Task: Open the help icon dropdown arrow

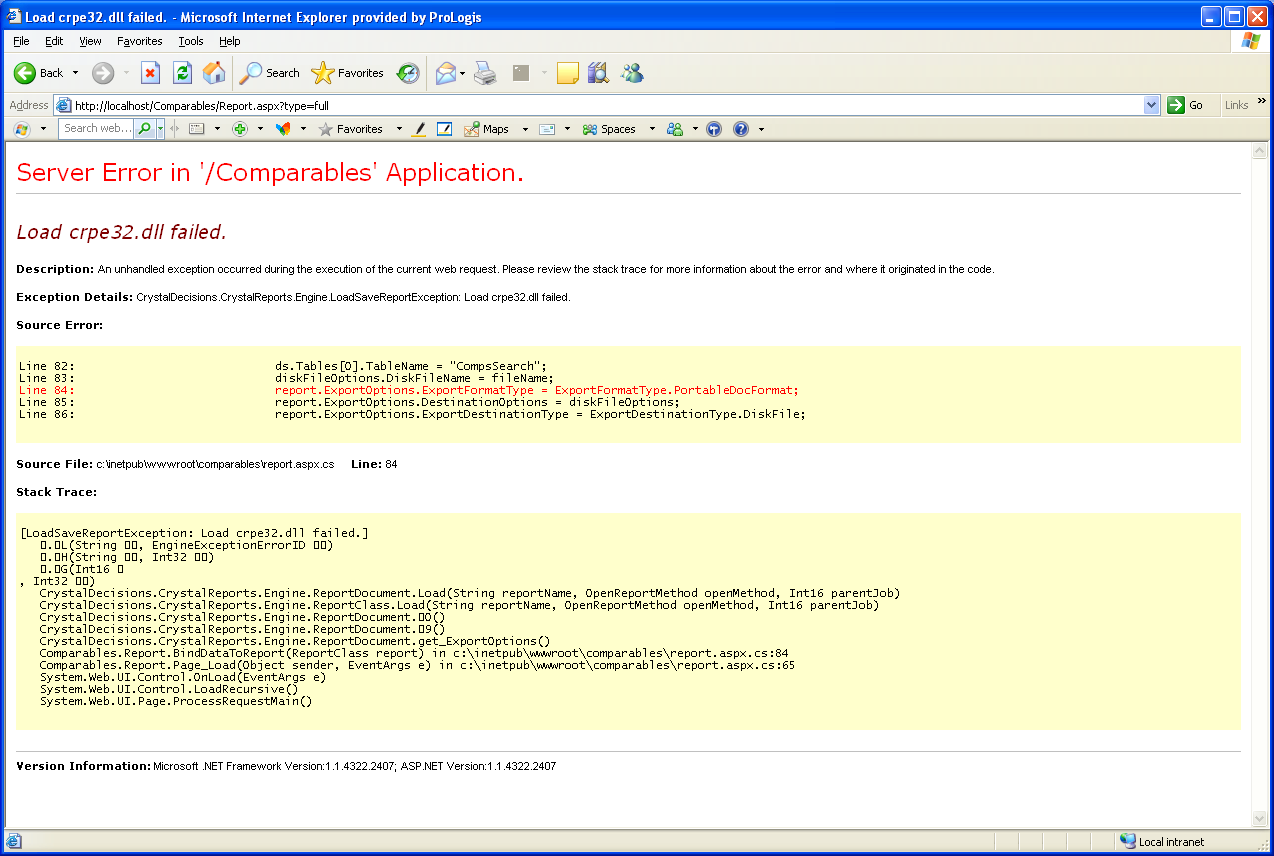Action: [761, 129]
